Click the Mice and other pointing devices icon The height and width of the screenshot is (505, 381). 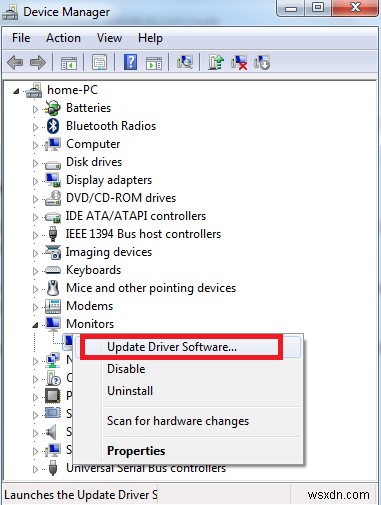pyautogui.click(x=53, y=288)
